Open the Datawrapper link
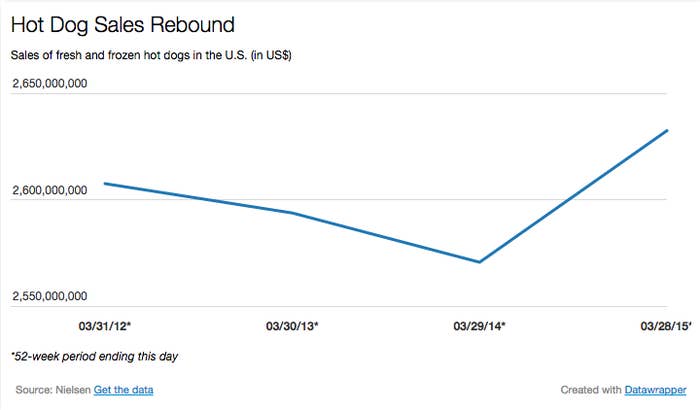This screenshot has height=410, width=700. click(655, 390)
